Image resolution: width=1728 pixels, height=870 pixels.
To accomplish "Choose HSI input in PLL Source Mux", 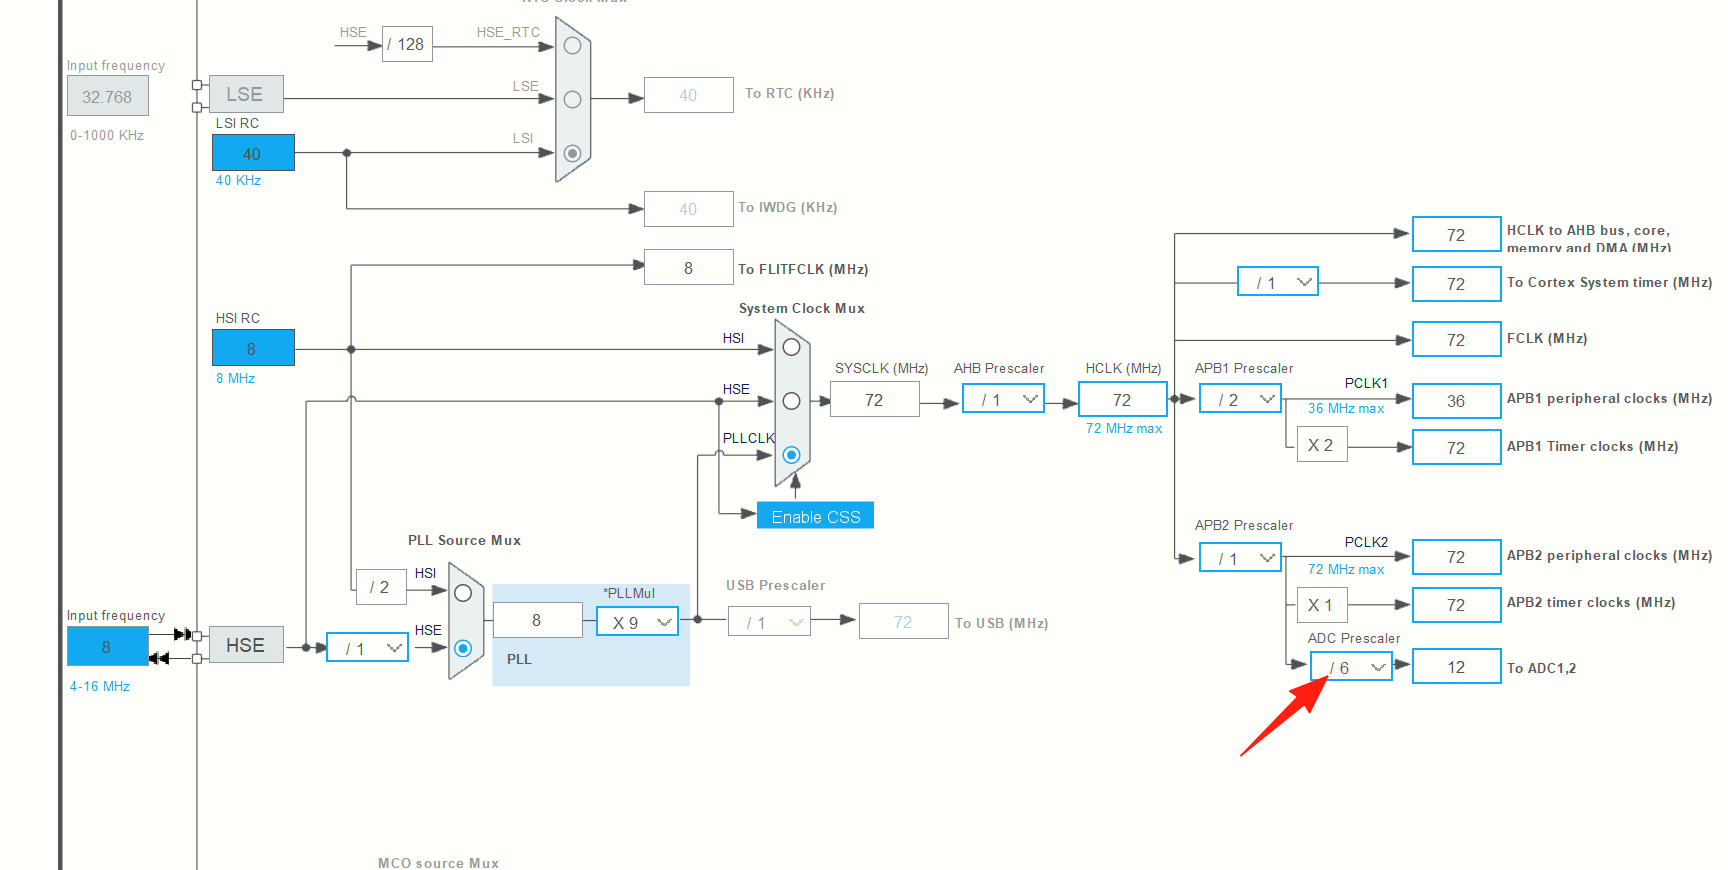I will [x=463, y=593].
